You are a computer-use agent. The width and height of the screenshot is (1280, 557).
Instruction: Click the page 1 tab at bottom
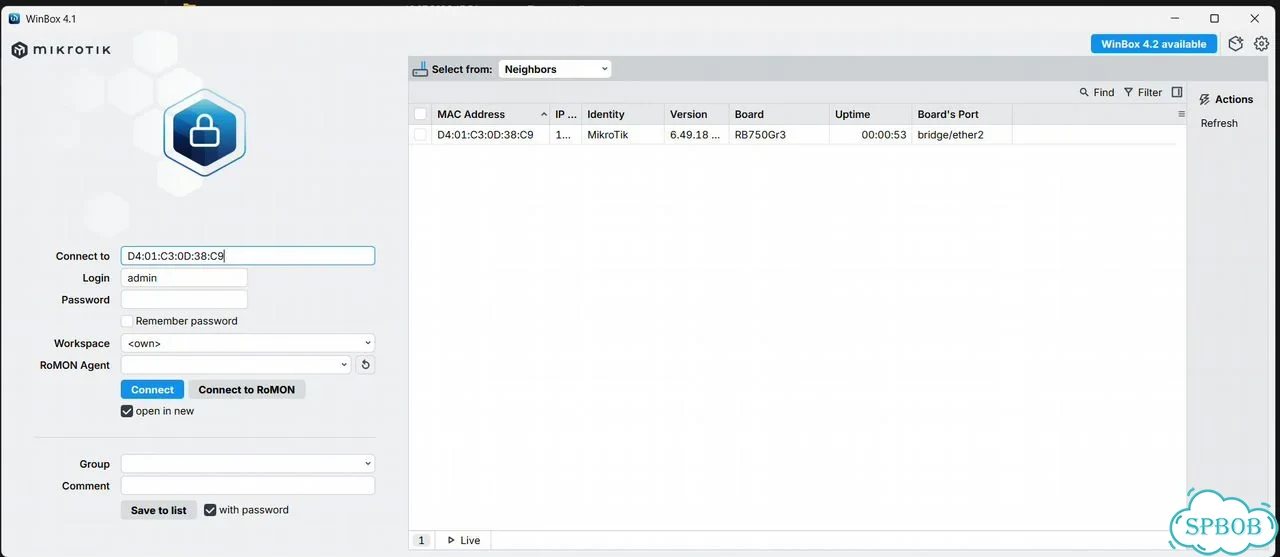point(421,540)
